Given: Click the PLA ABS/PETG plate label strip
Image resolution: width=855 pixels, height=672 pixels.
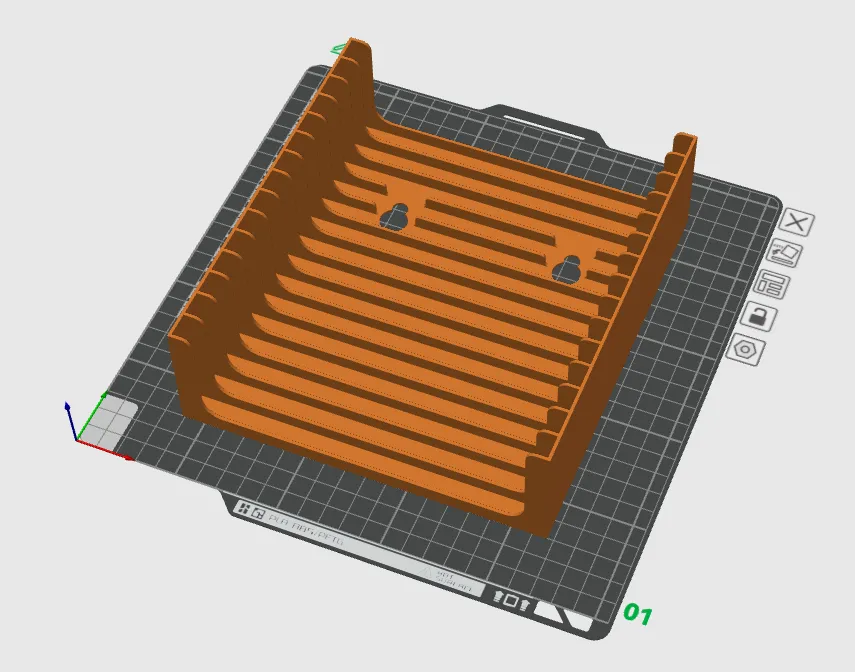Looking at the screenshot, I should point(305,526).
